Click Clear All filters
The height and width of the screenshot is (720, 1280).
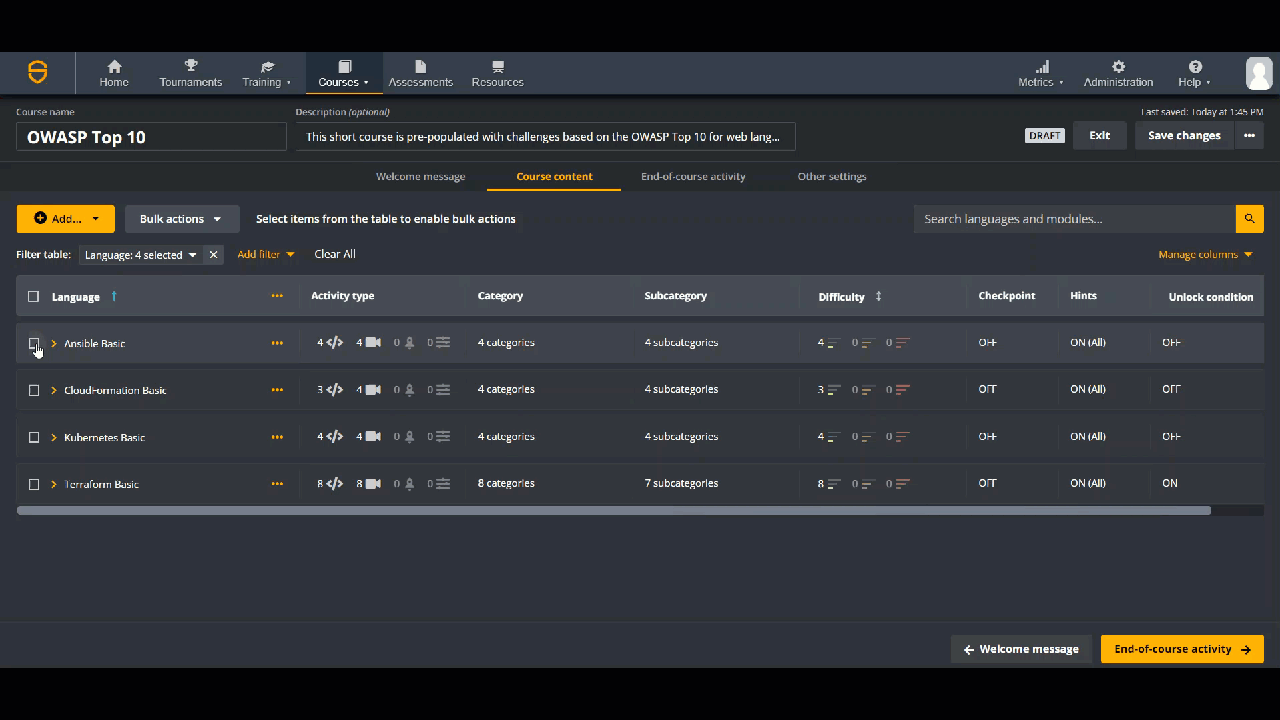pos(335,254)
